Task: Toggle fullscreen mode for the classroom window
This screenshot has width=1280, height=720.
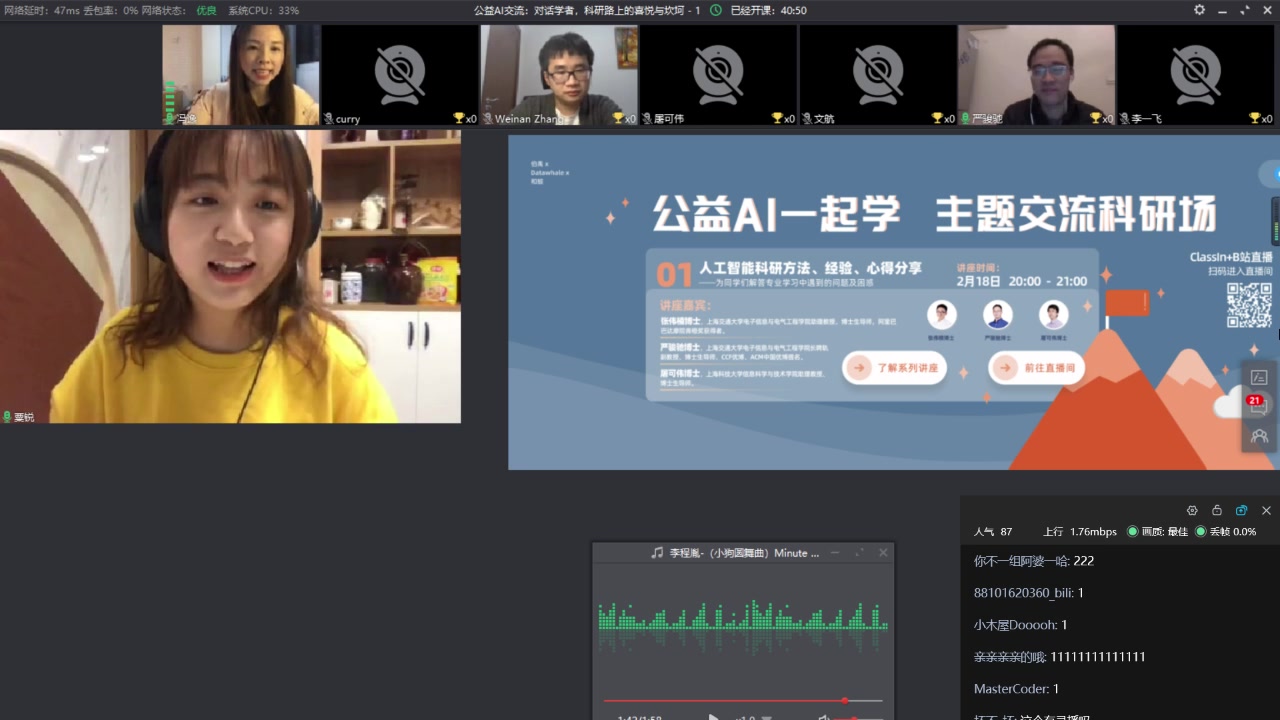Action: tap(1244, 10)
